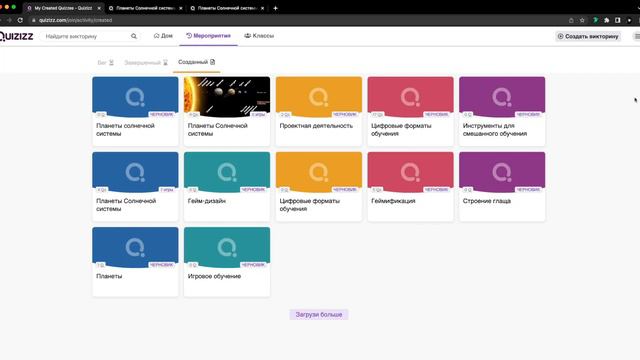
Task: Click ЧЕРНОВИК badge on Игровое обучение card
Action: coord(253,265)
